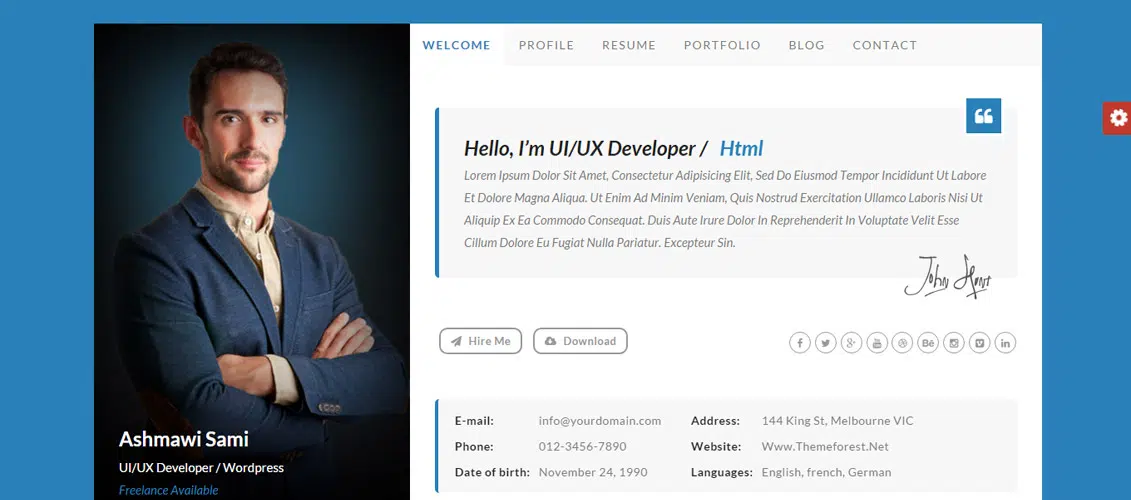Open the Facebook social profile icon
The height and width of the screenshot is (500, 1131).
tap(799, 343)
